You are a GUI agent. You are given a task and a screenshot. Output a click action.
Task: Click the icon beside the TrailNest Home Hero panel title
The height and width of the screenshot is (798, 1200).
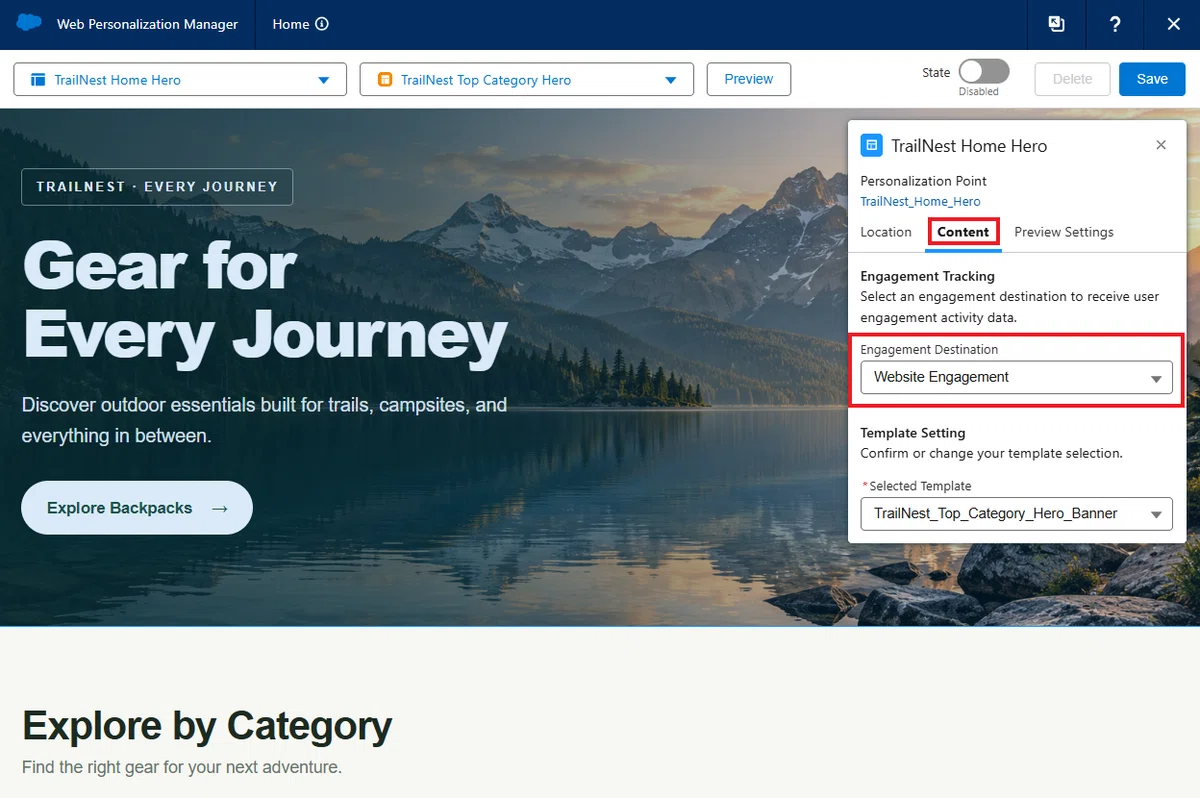[x=871, y=145]
